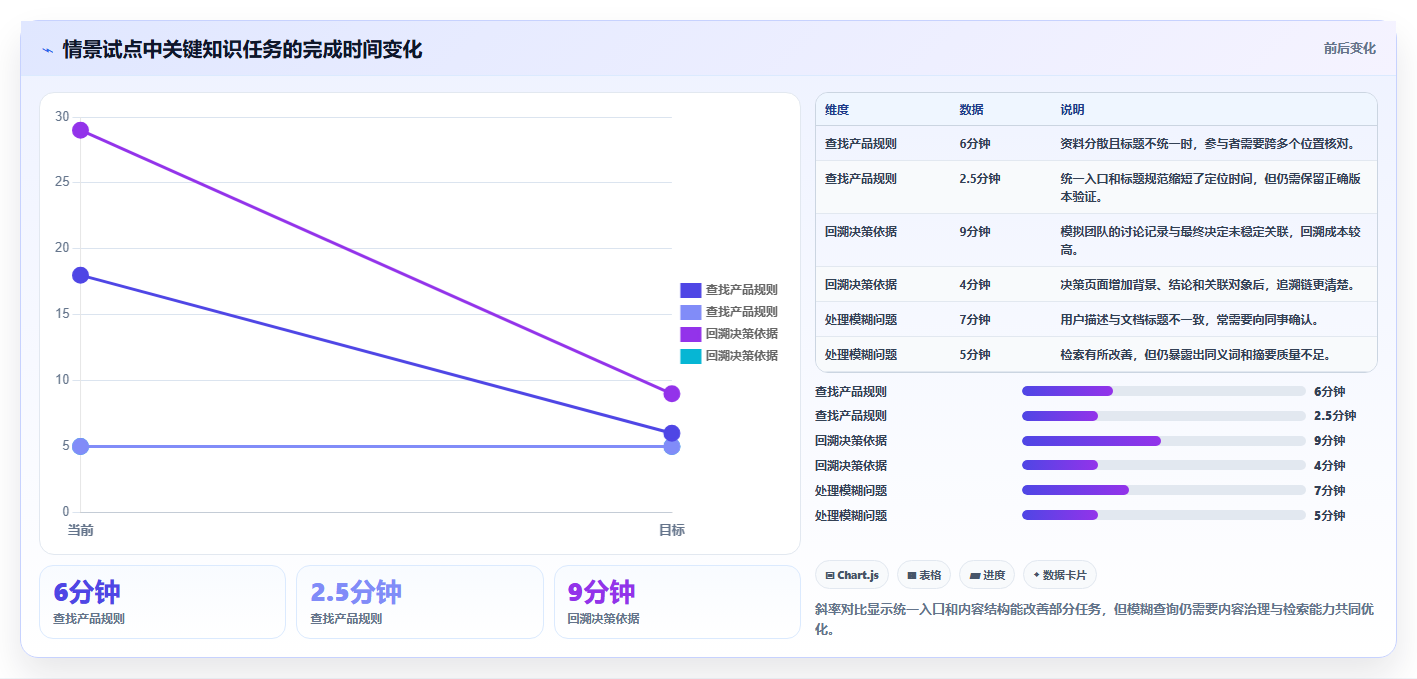Click the description starting 统一入口和标题规范
The image size is (1417, 679).
tap(1210, 187)
